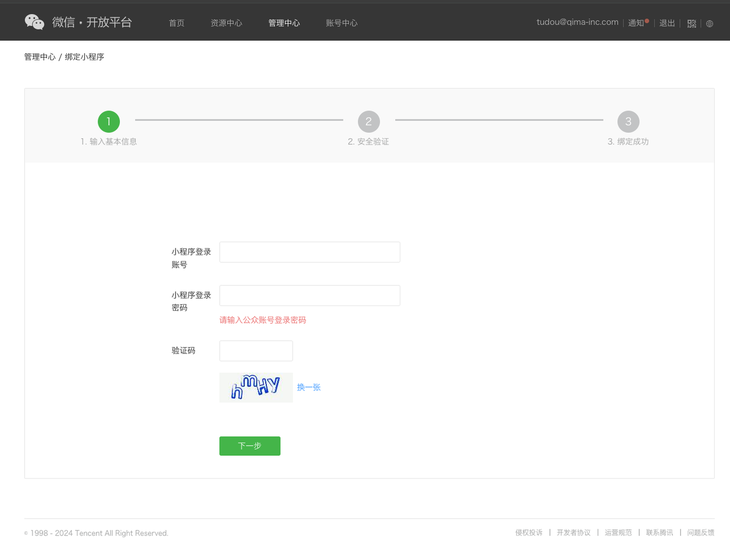Click the Tencent copyright text
The width and height of the screenshot is (730, 555).
96,533
